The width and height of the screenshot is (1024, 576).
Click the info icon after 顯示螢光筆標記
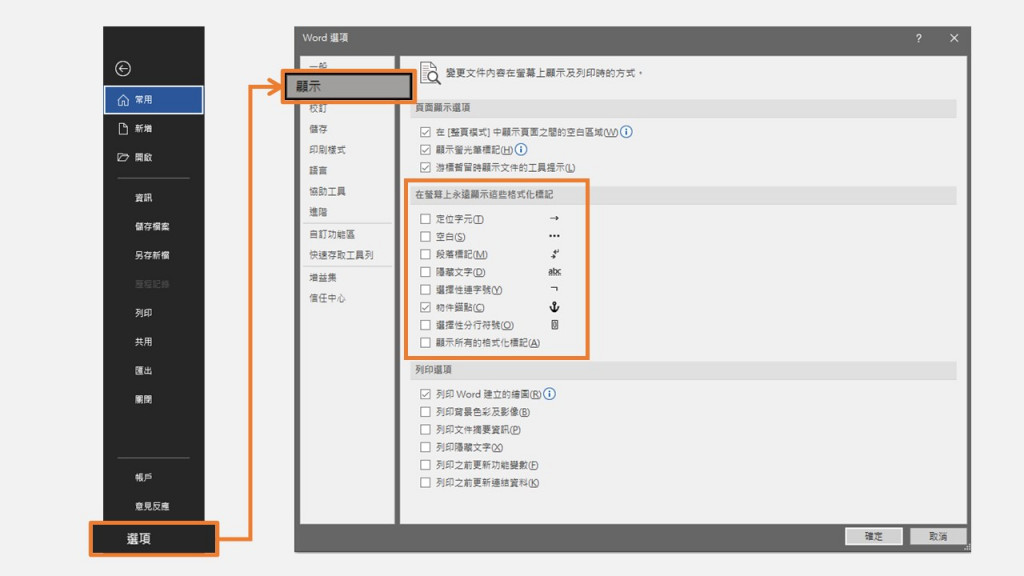coord(521,150)
